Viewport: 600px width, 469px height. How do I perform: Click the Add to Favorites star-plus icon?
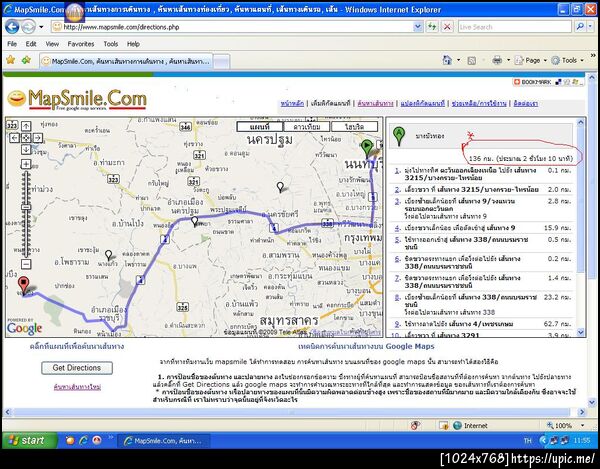26,60
